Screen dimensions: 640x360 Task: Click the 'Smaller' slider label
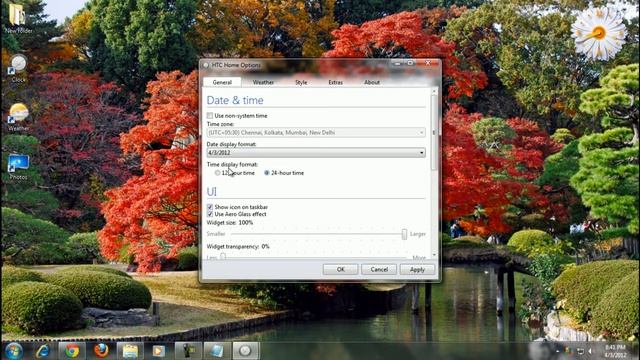point(216,234)
